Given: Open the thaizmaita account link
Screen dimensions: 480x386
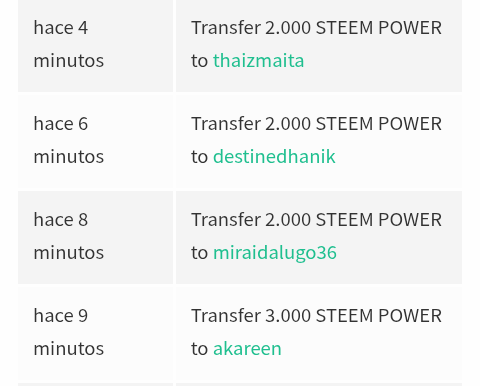Looking at the screenshot, I should click(258, 61).
